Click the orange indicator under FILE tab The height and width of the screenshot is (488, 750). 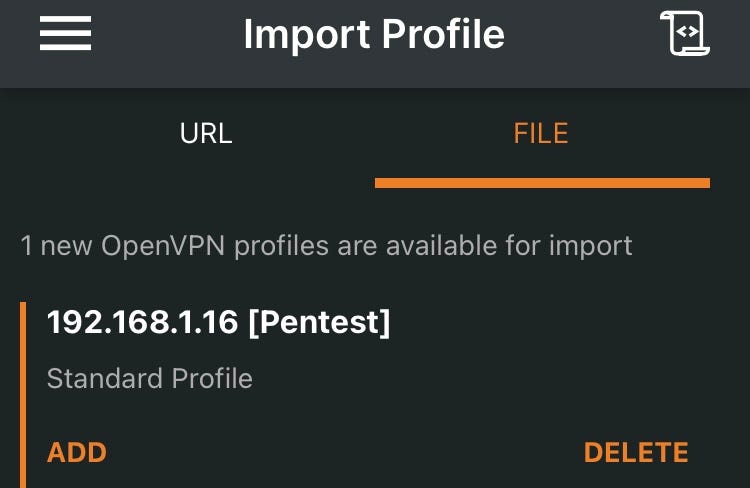[x=542, y=183]
